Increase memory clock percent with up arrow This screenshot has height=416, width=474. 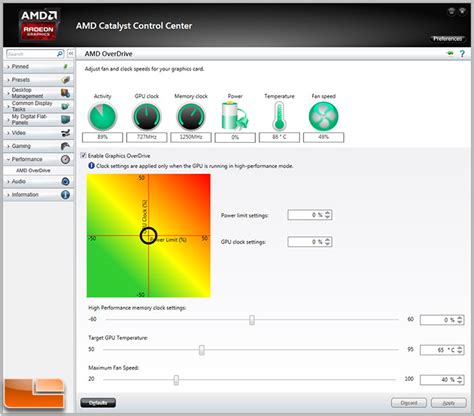pos(460,317)
